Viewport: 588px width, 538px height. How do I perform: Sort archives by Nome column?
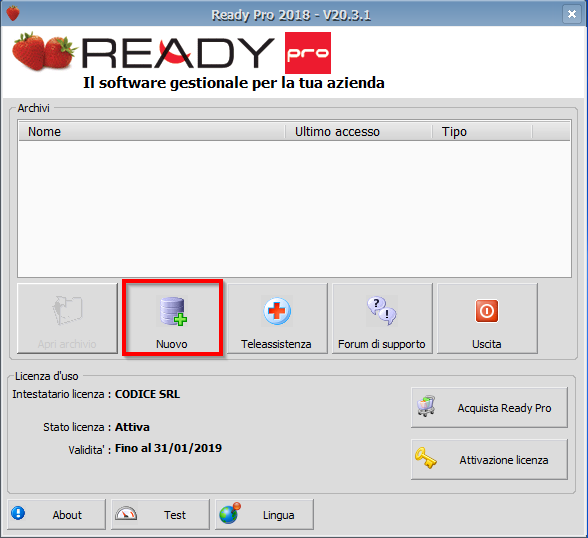(152, 132)
